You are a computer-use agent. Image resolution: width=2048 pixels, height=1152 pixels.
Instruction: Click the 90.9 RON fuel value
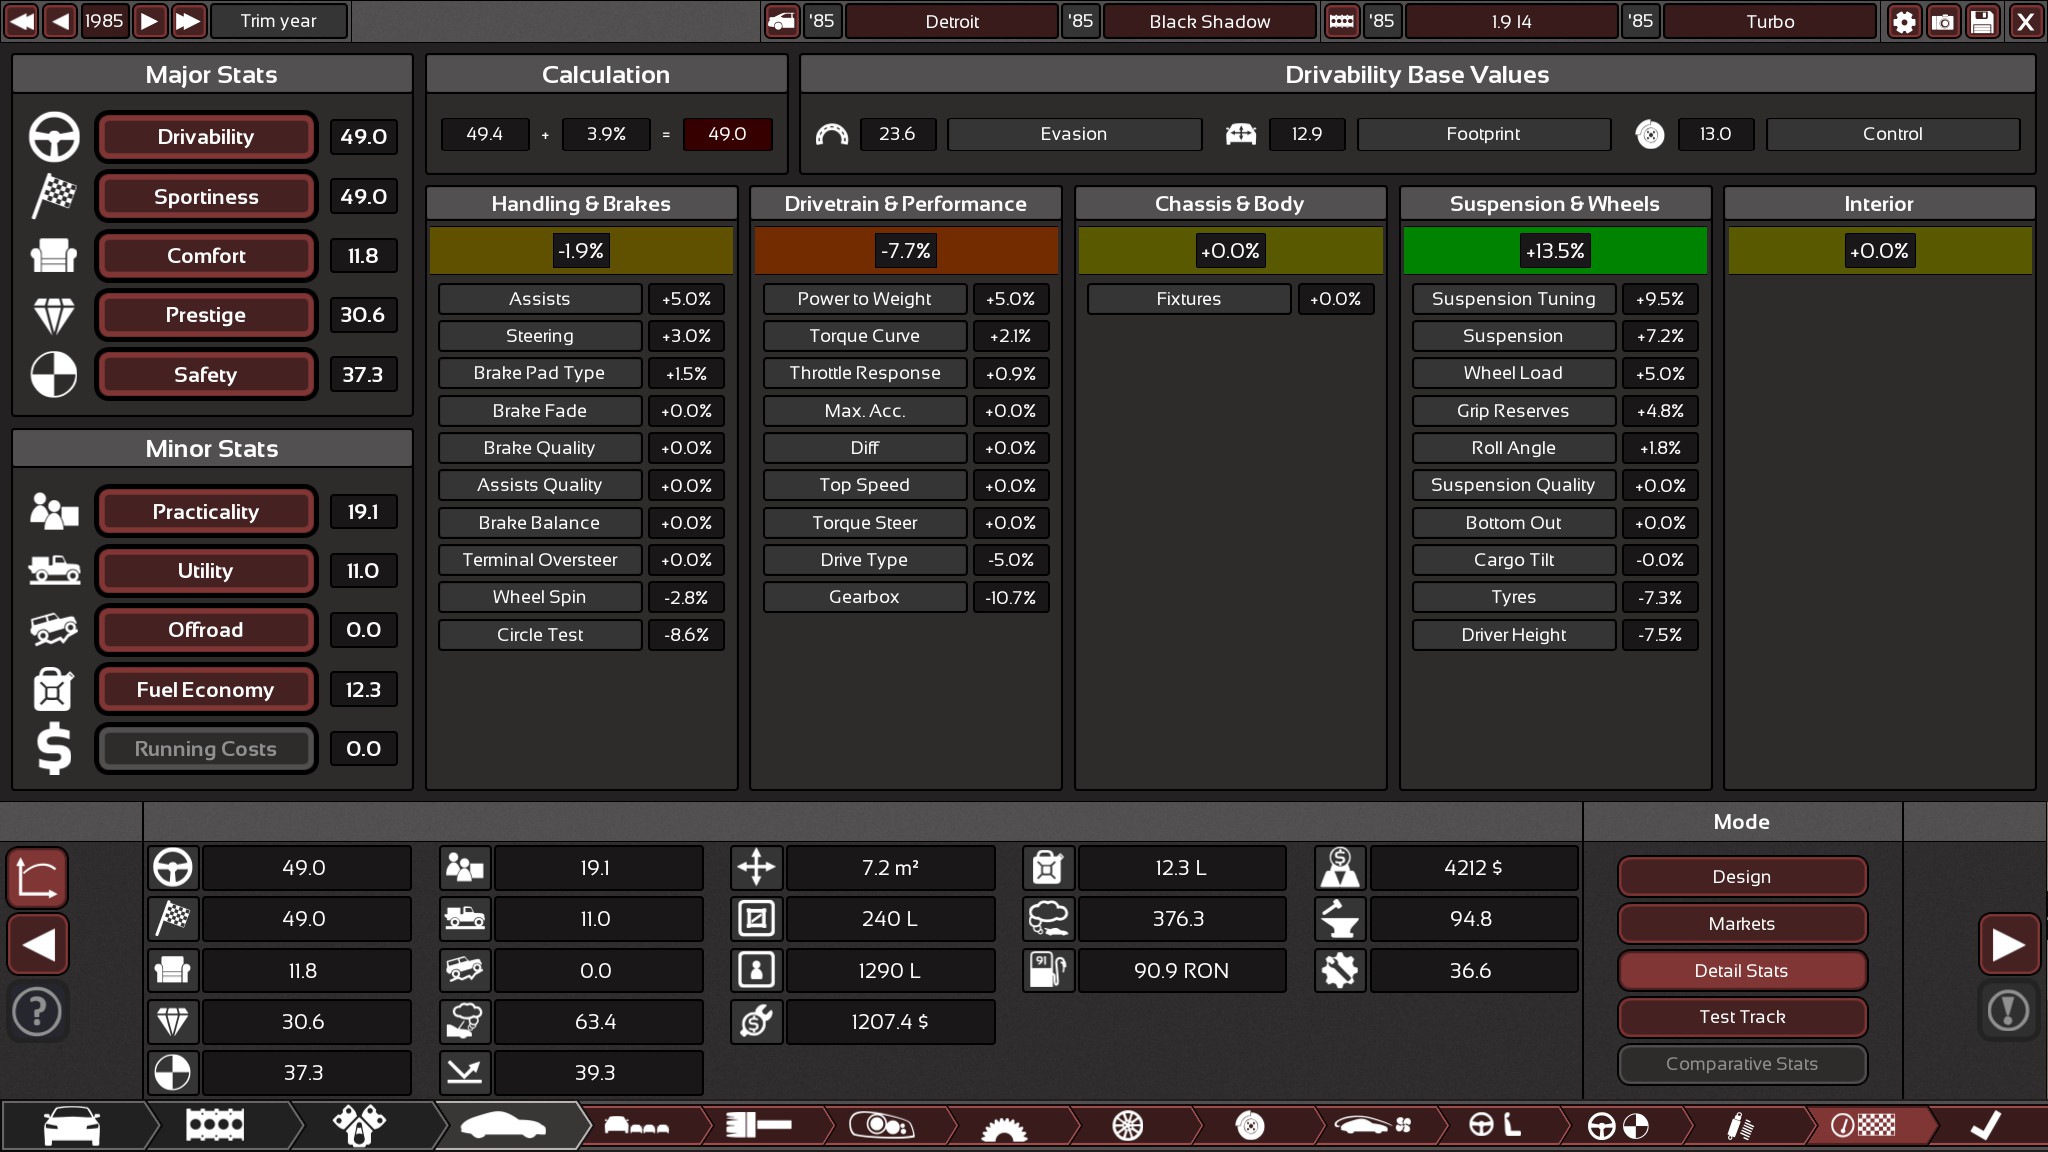coord(1181,971)
